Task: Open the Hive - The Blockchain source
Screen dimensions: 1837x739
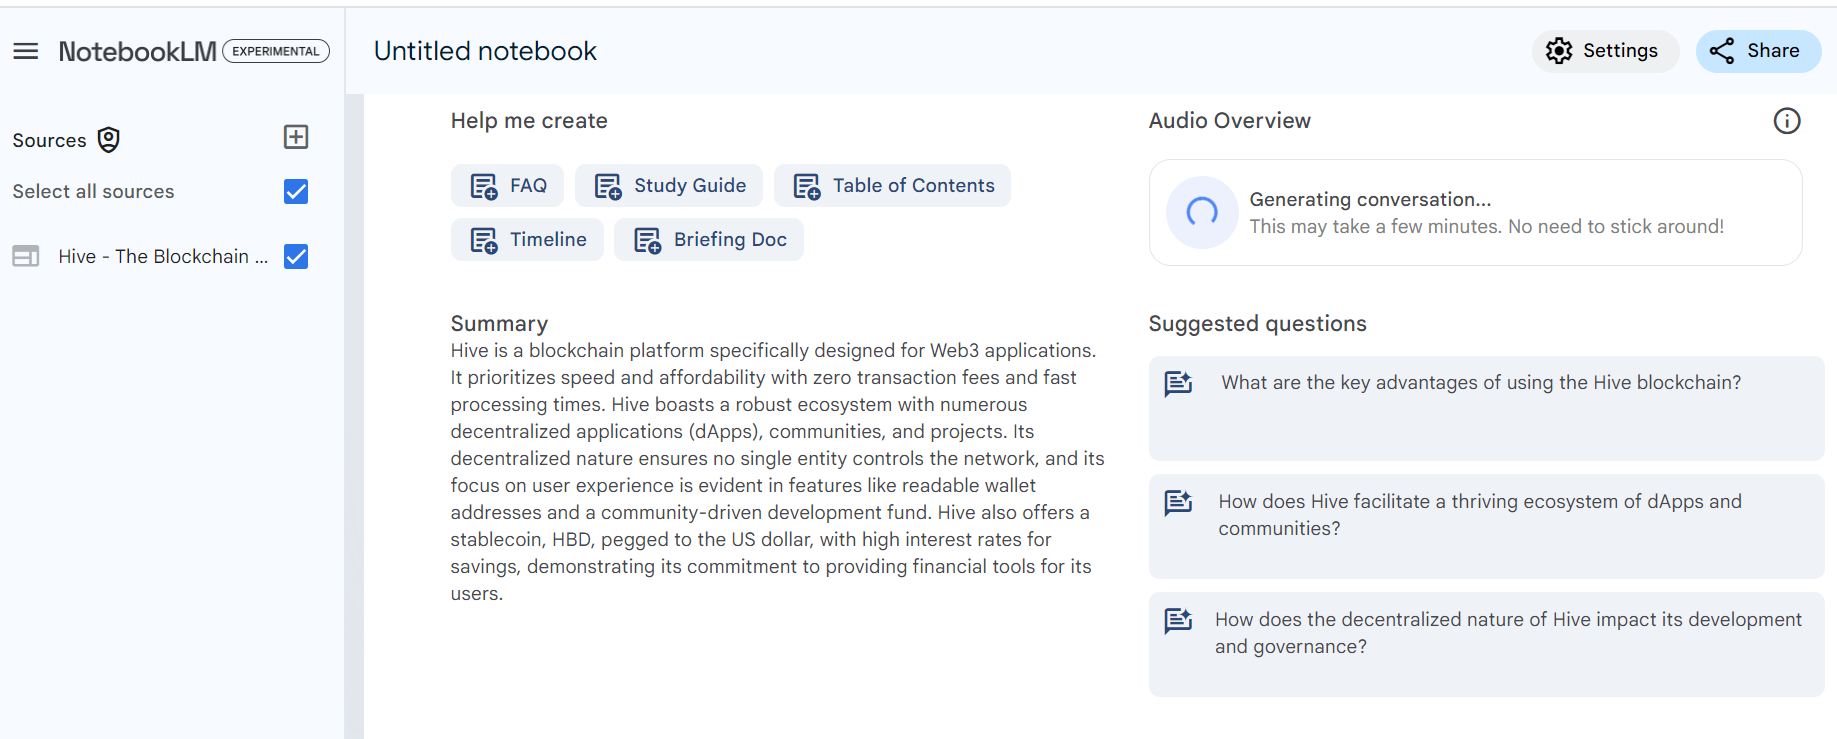Action: click(163, 257)
